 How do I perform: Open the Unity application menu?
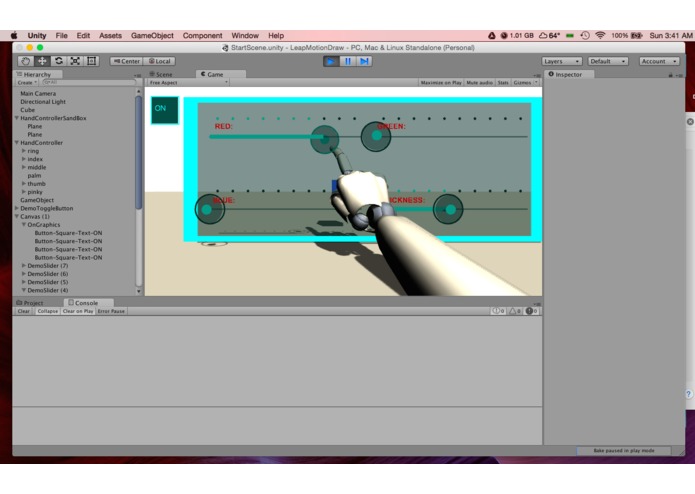point(37,35)
